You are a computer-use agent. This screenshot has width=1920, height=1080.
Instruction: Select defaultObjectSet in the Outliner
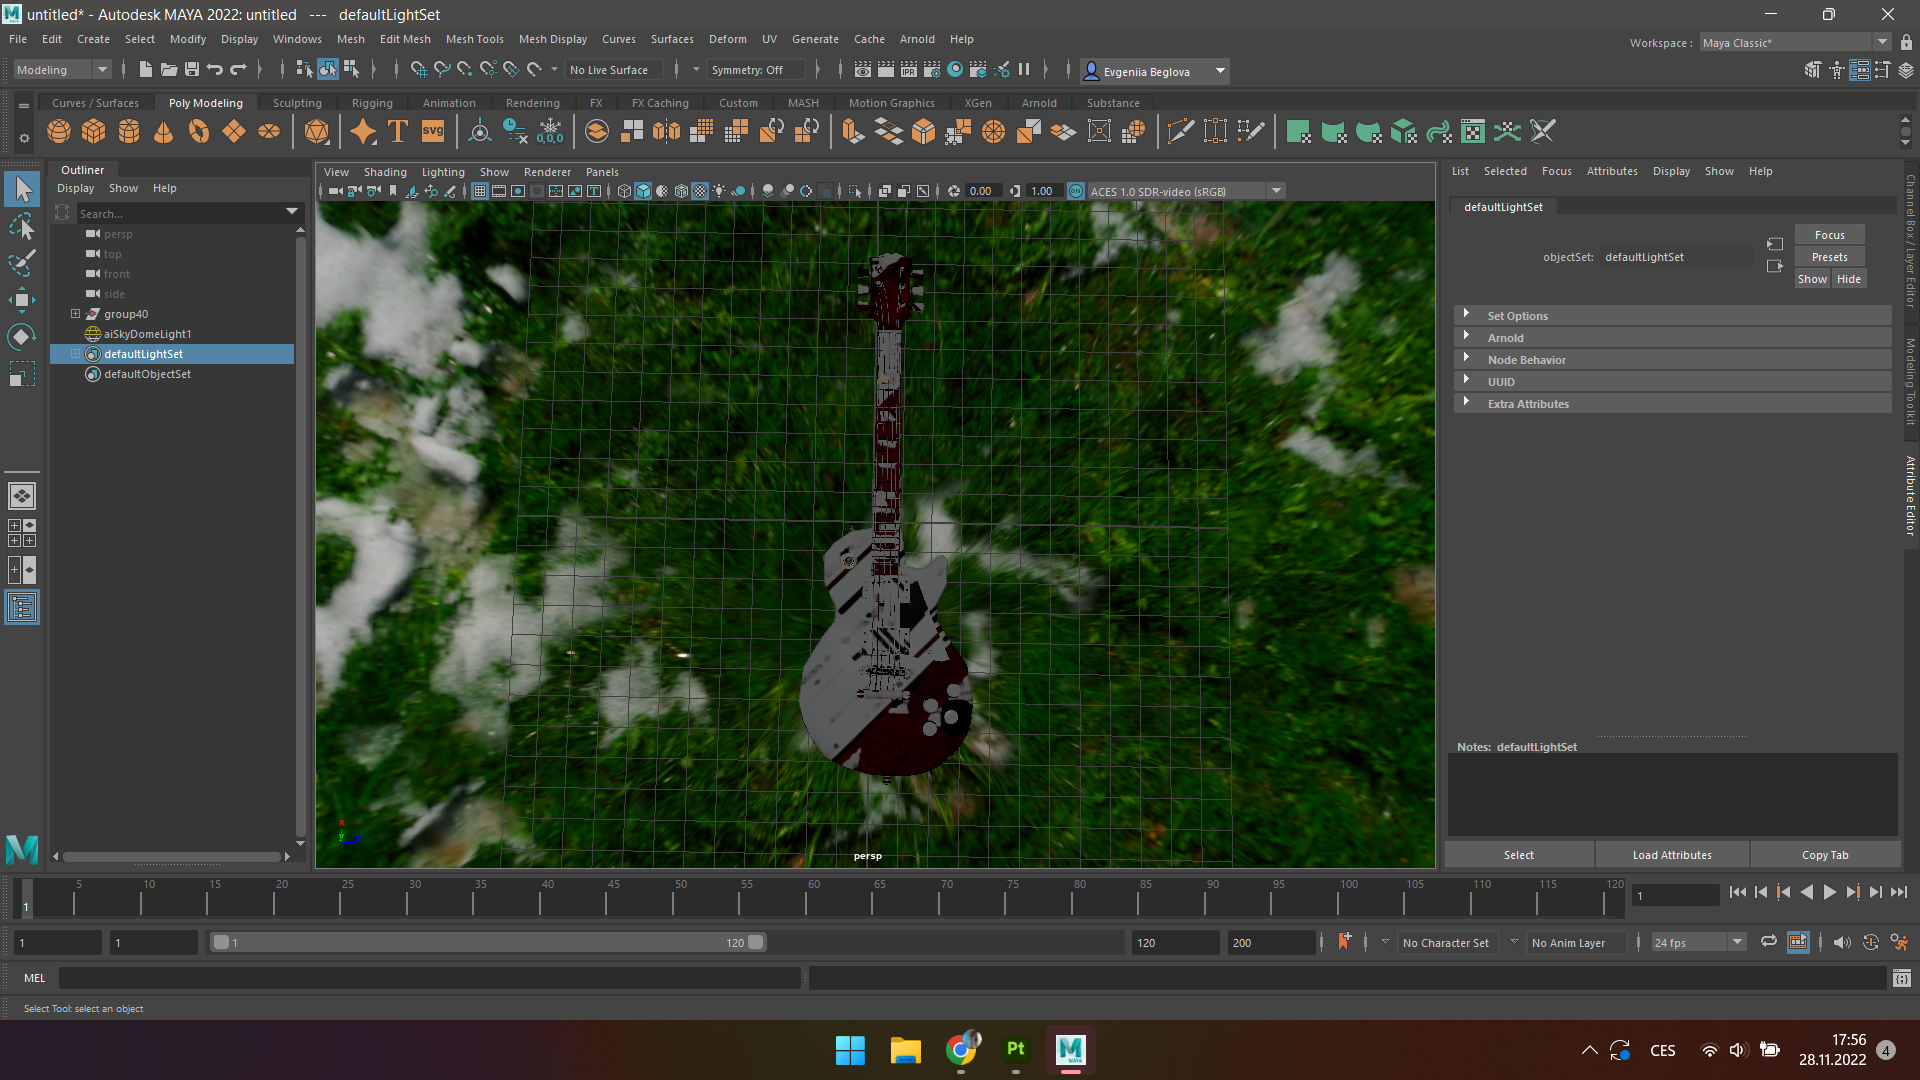(147, 373)
